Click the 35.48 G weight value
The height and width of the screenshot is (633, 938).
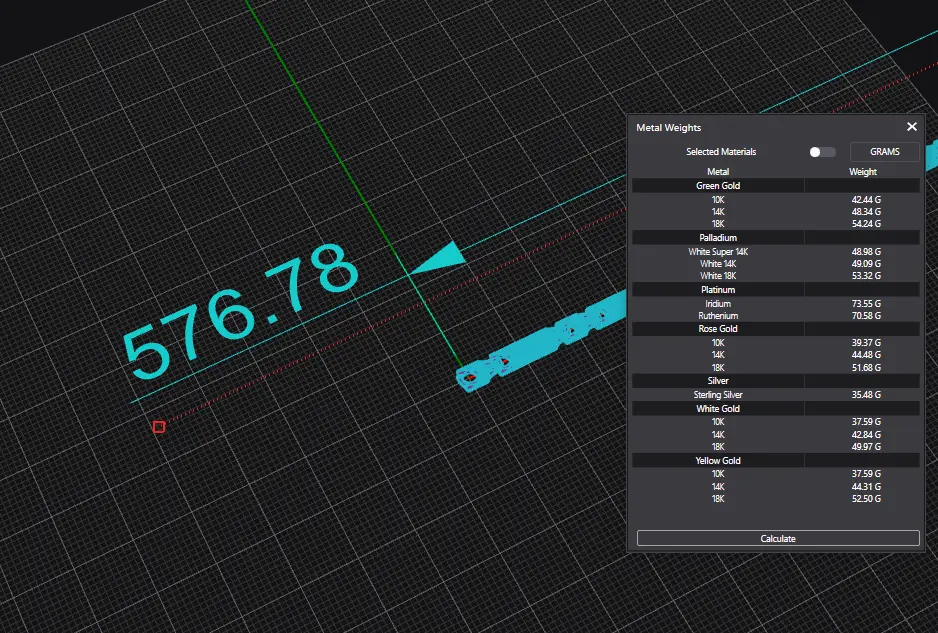point(866,395)
